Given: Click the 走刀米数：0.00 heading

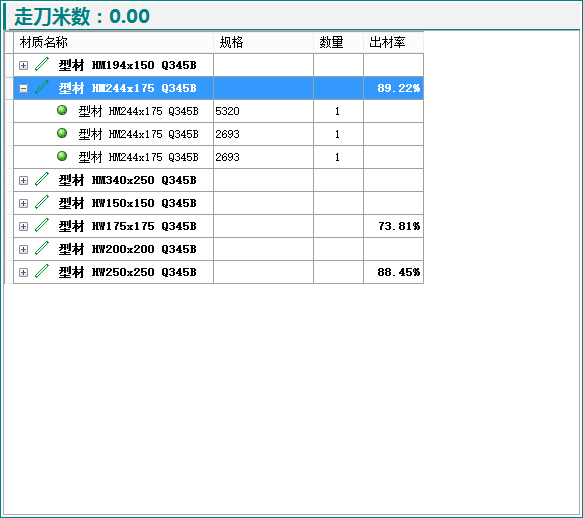Looking at the screenshot, I should (x=82, y=16).
